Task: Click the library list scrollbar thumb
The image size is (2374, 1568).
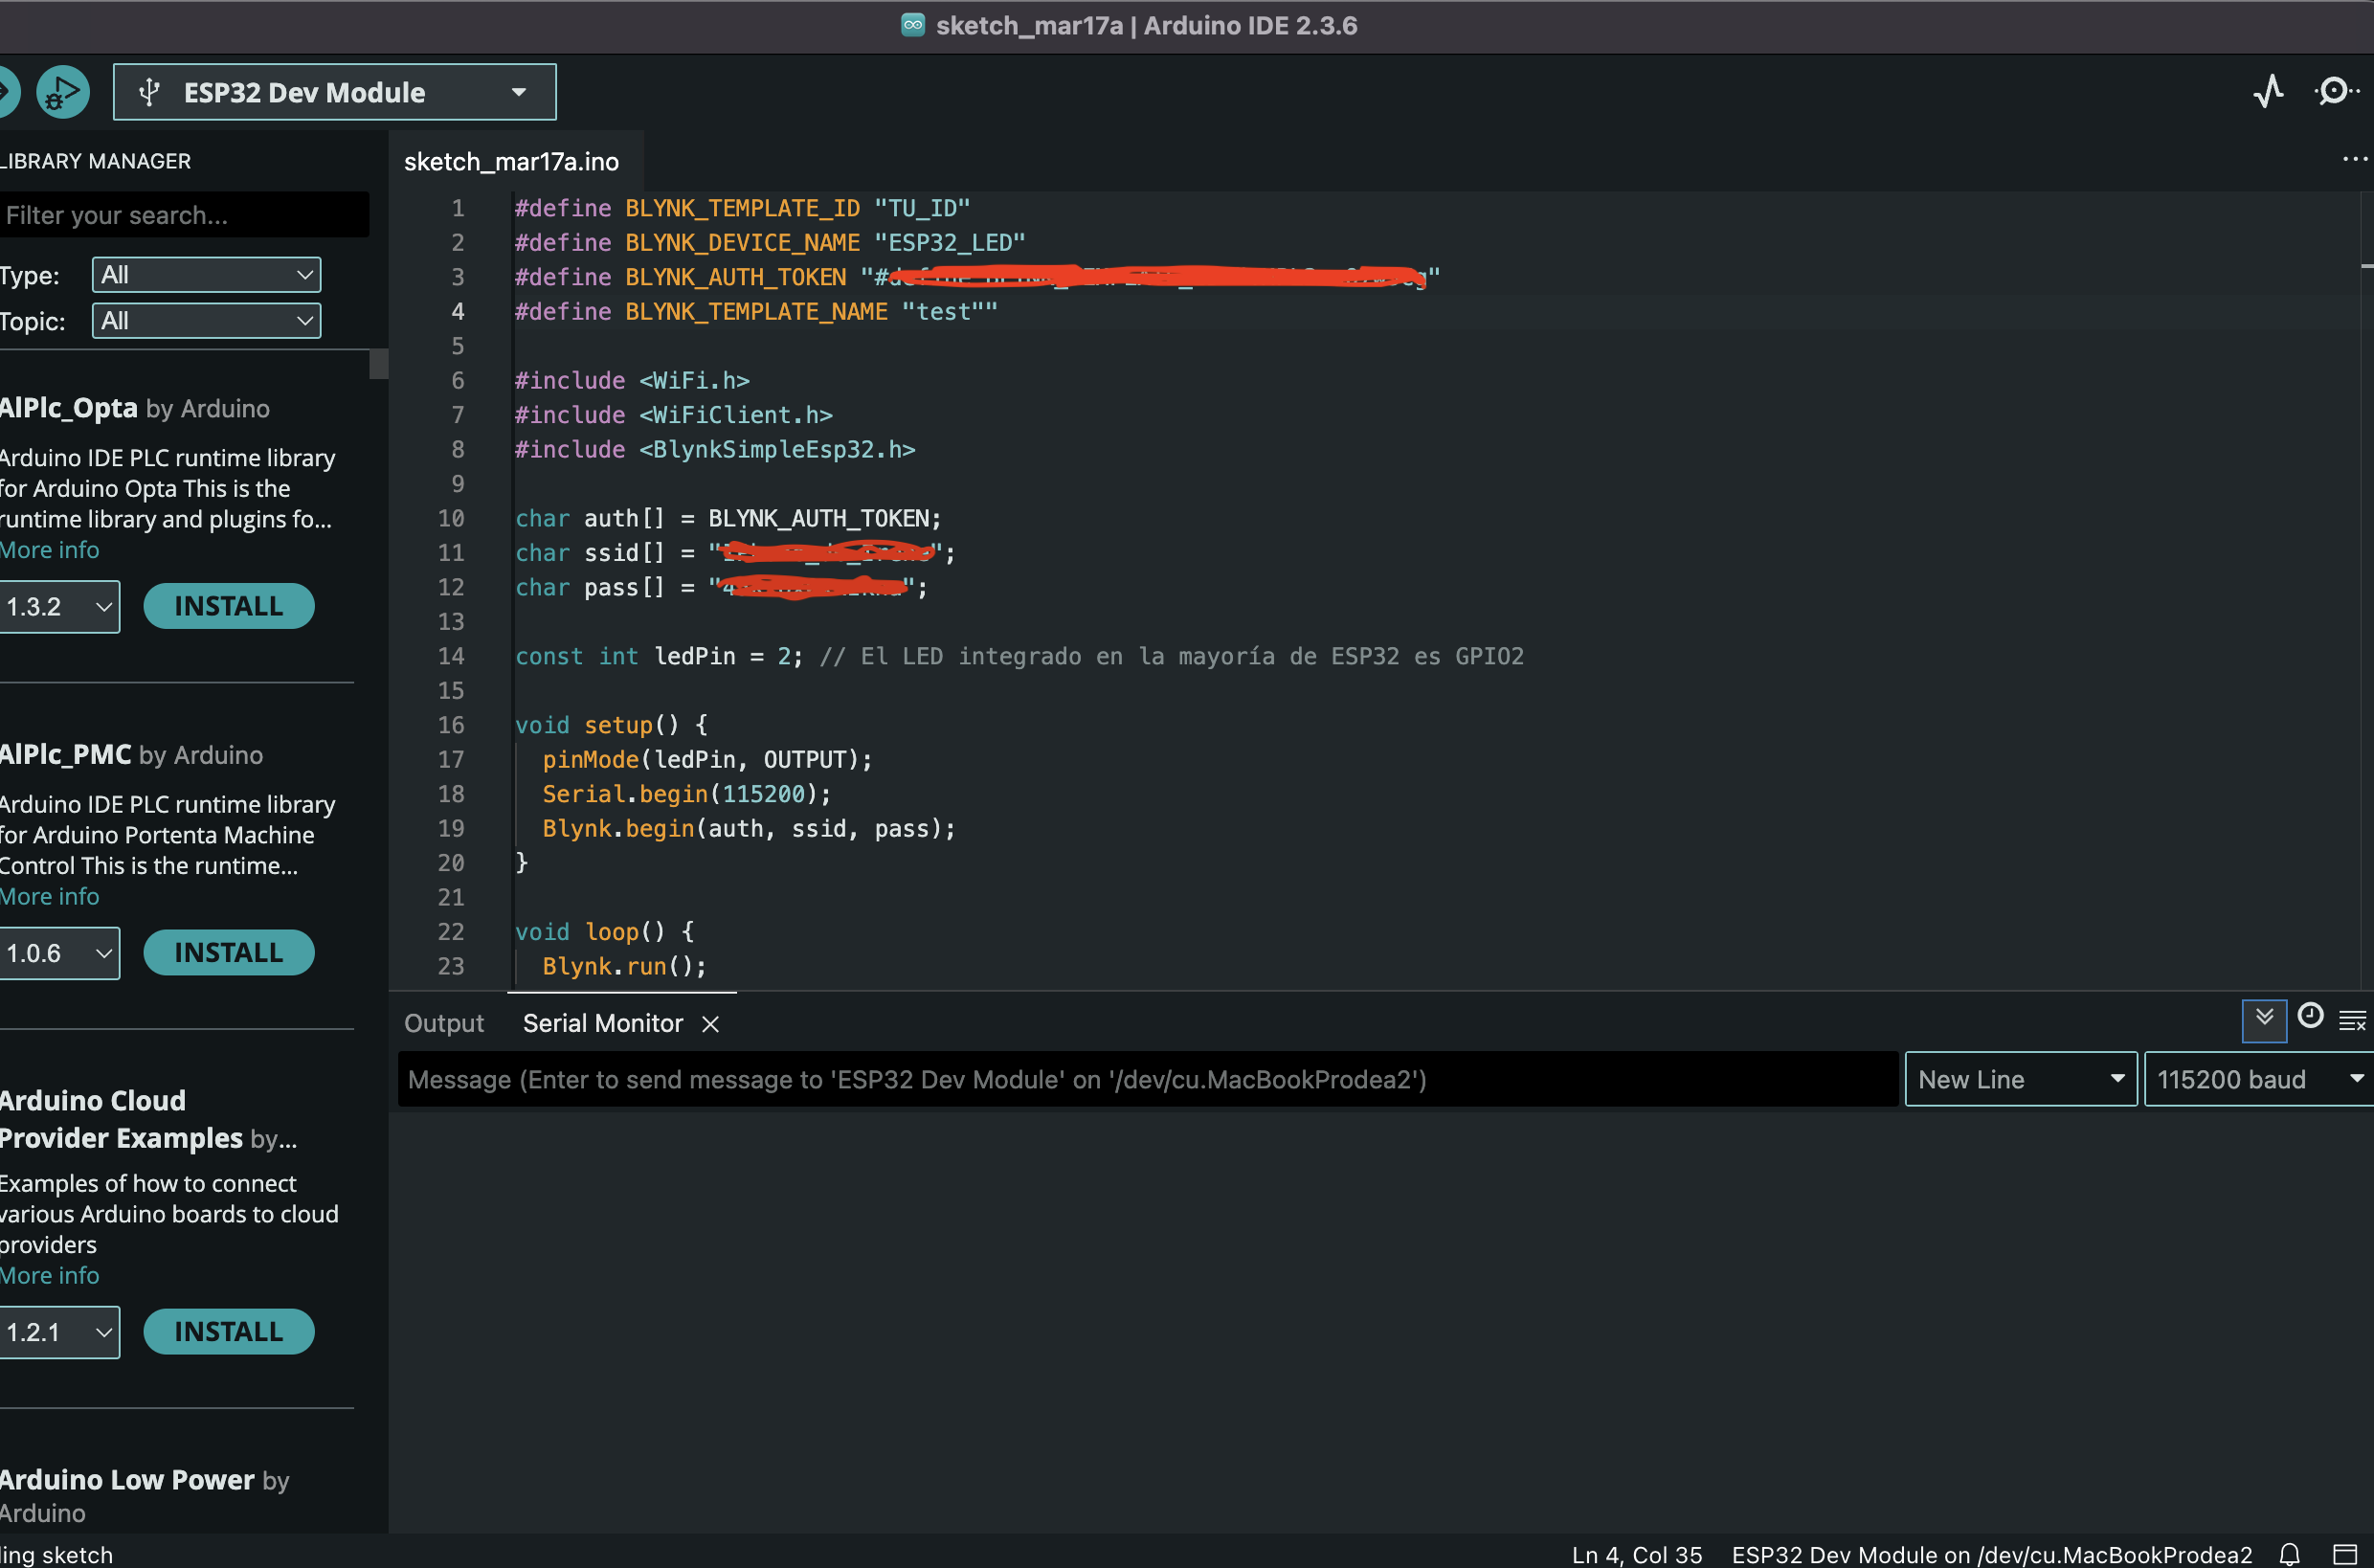Action: pos(378,364)
